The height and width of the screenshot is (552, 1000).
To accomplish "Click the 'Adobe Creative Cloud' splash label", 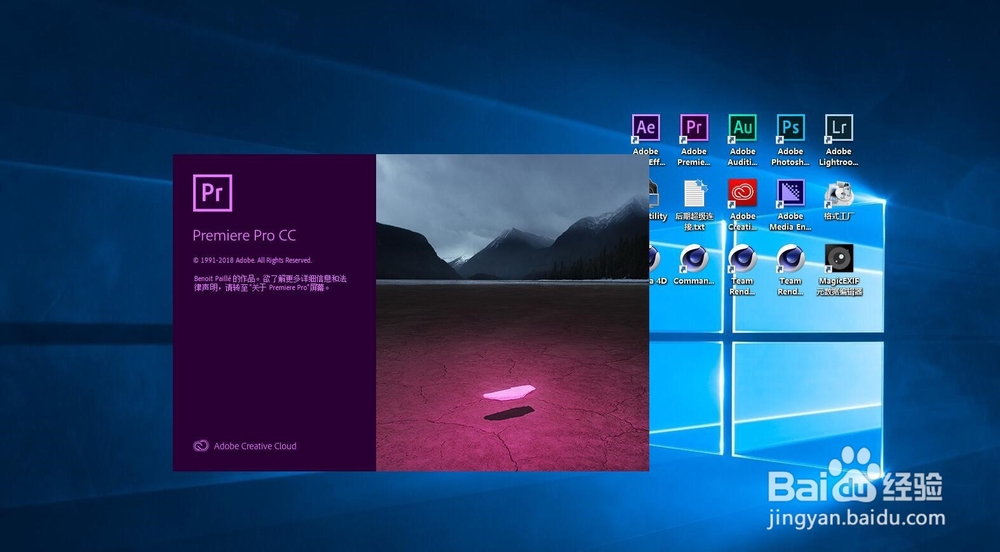I will 255,446.
